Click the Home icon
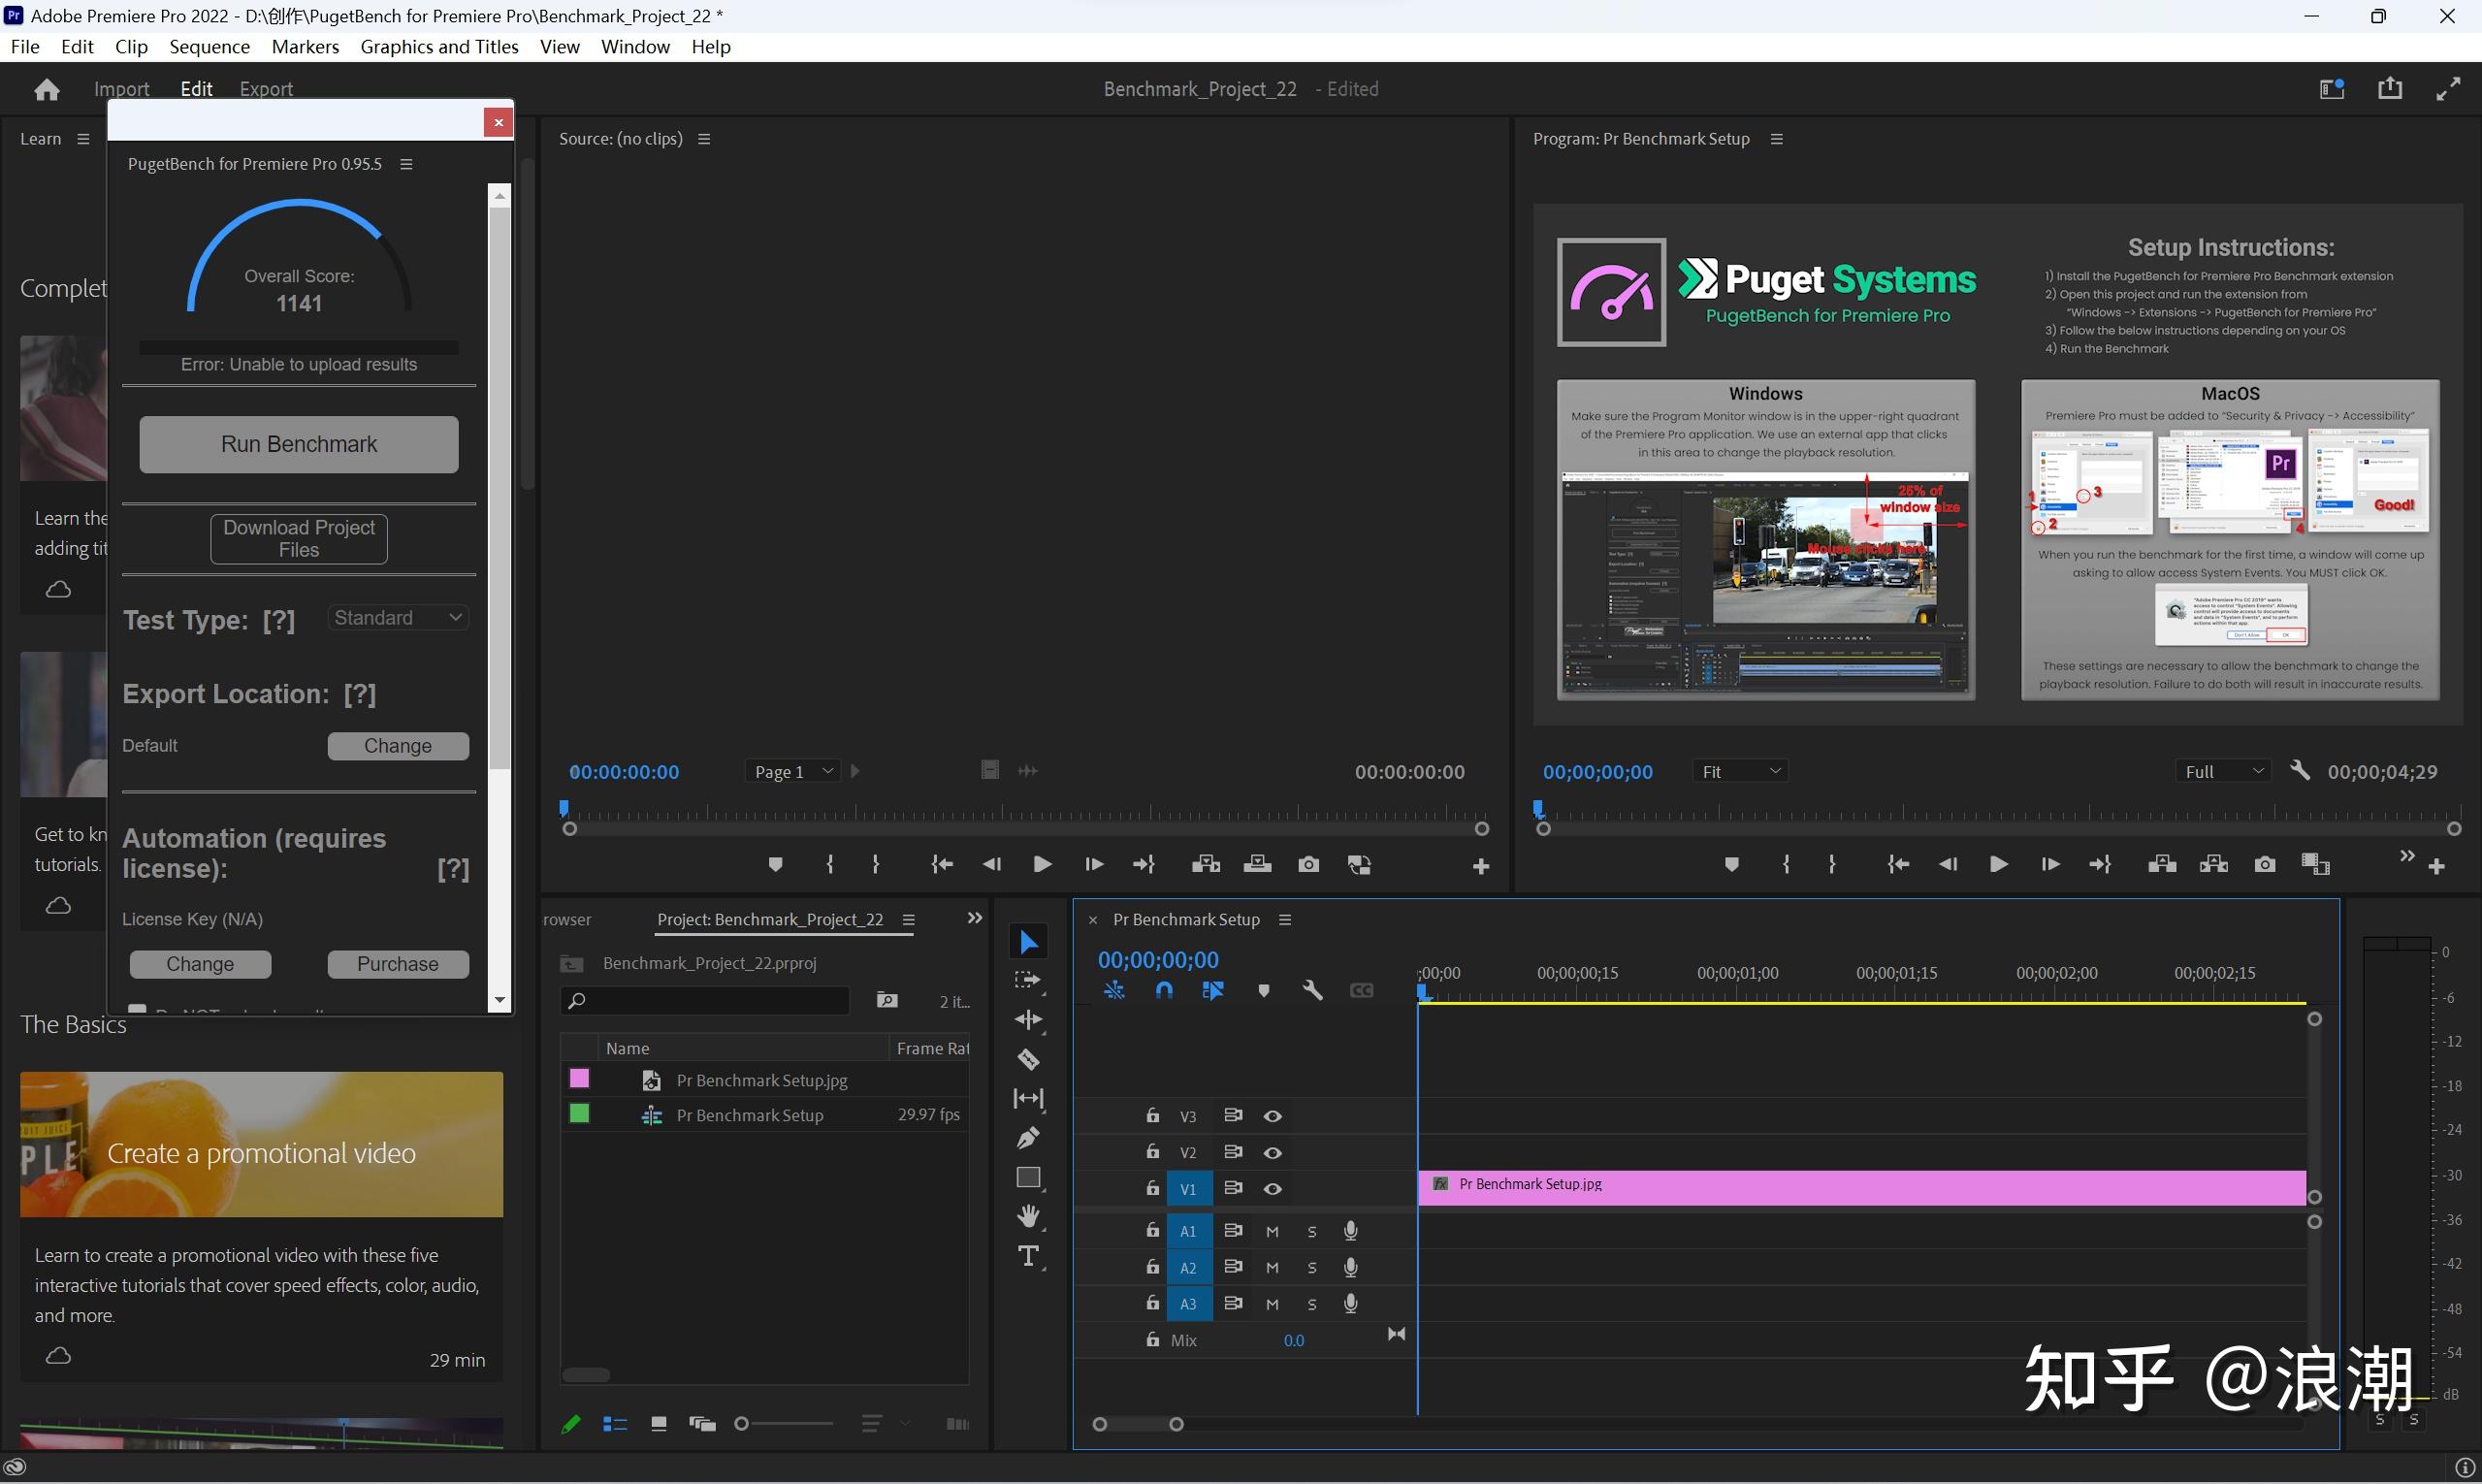 (46, 89)
